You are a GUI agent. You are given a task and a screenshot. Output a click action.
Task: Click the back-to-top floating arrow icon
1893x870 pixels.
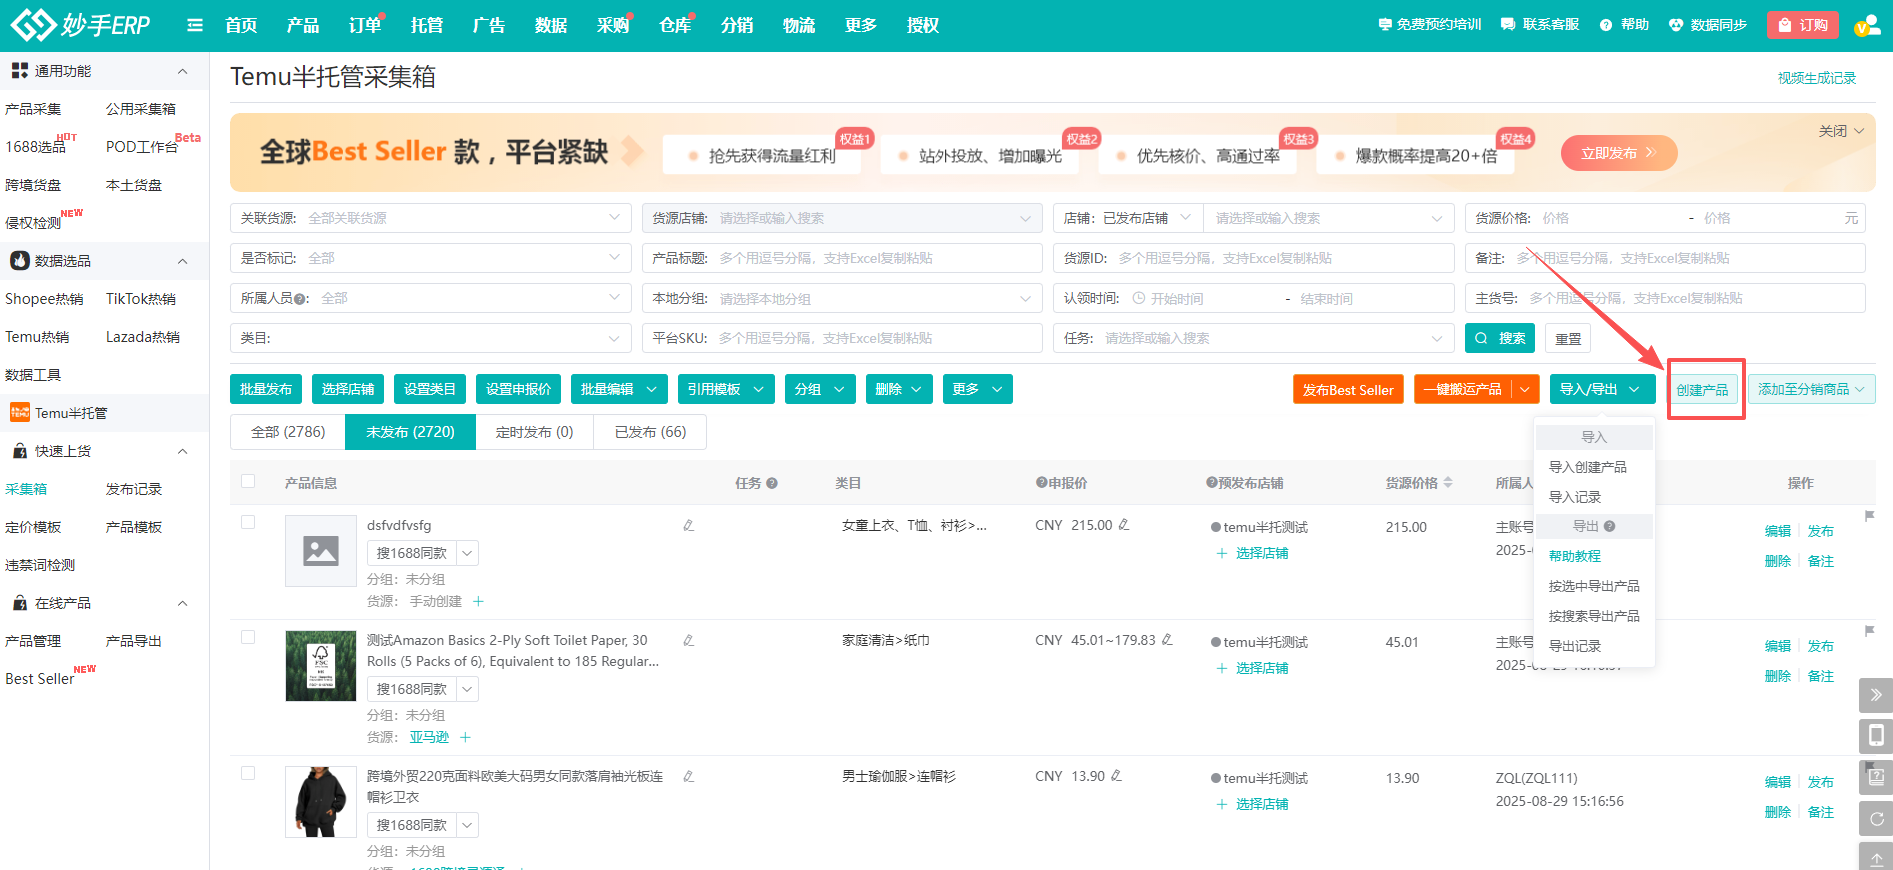click(x=1876, y=857)
